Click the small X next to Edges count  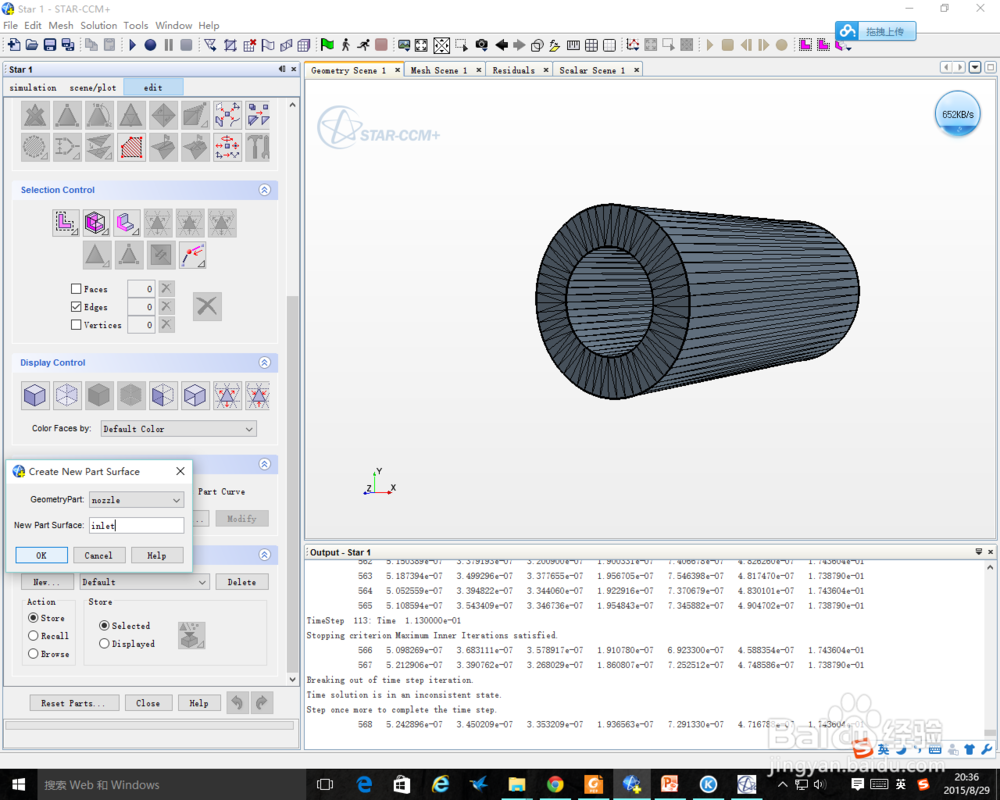click(x=166, y=307)
